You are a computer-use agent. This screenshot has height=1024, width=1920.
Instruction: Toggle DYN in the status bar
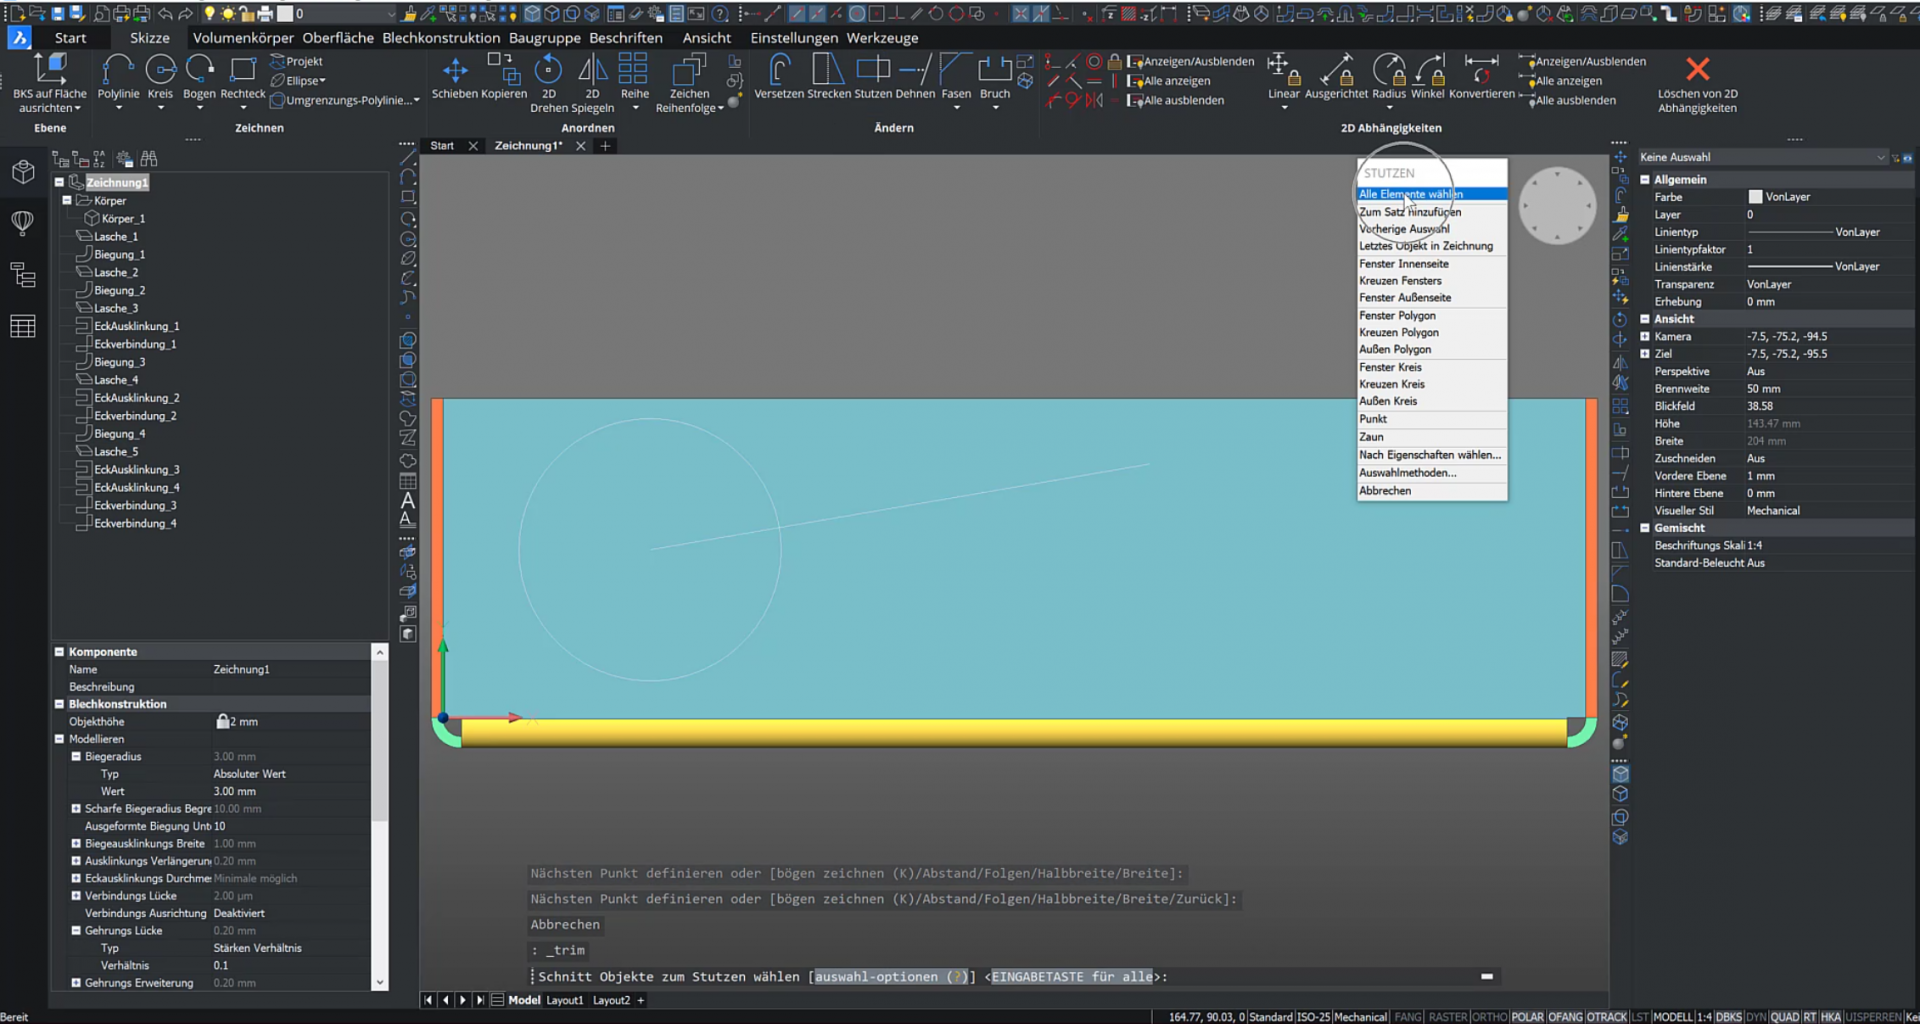[x=1756, y=1017]
